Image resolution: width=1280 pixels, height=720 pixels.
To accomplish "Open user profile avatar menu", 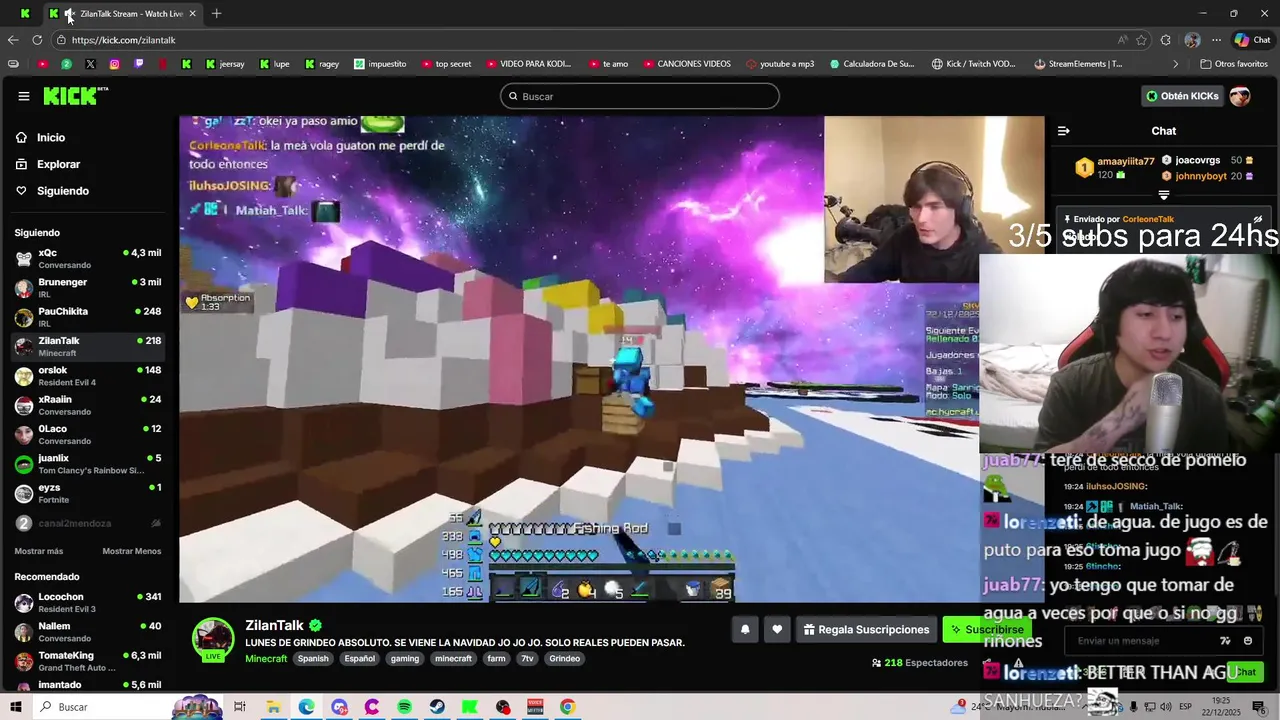I will click(x=1240, y=96).
